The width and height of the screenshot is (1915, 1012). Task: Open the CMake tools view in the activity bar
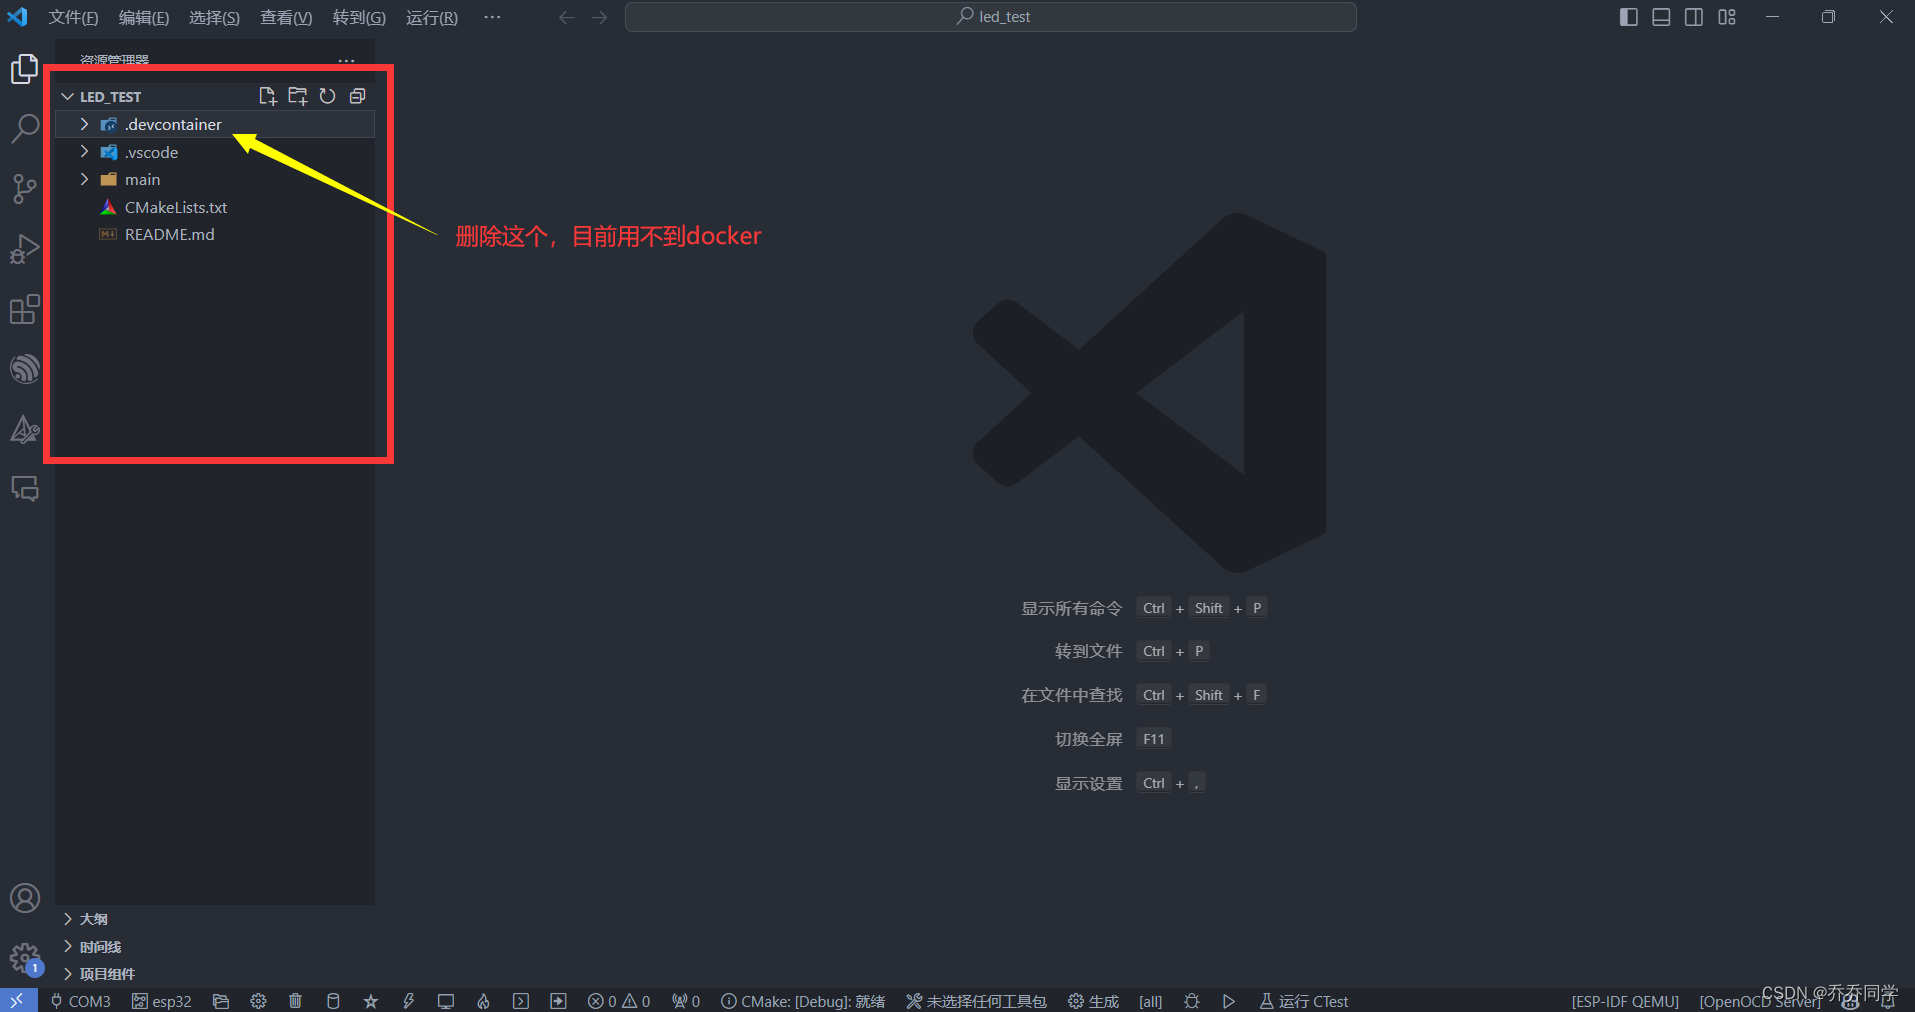click(24, 429)
